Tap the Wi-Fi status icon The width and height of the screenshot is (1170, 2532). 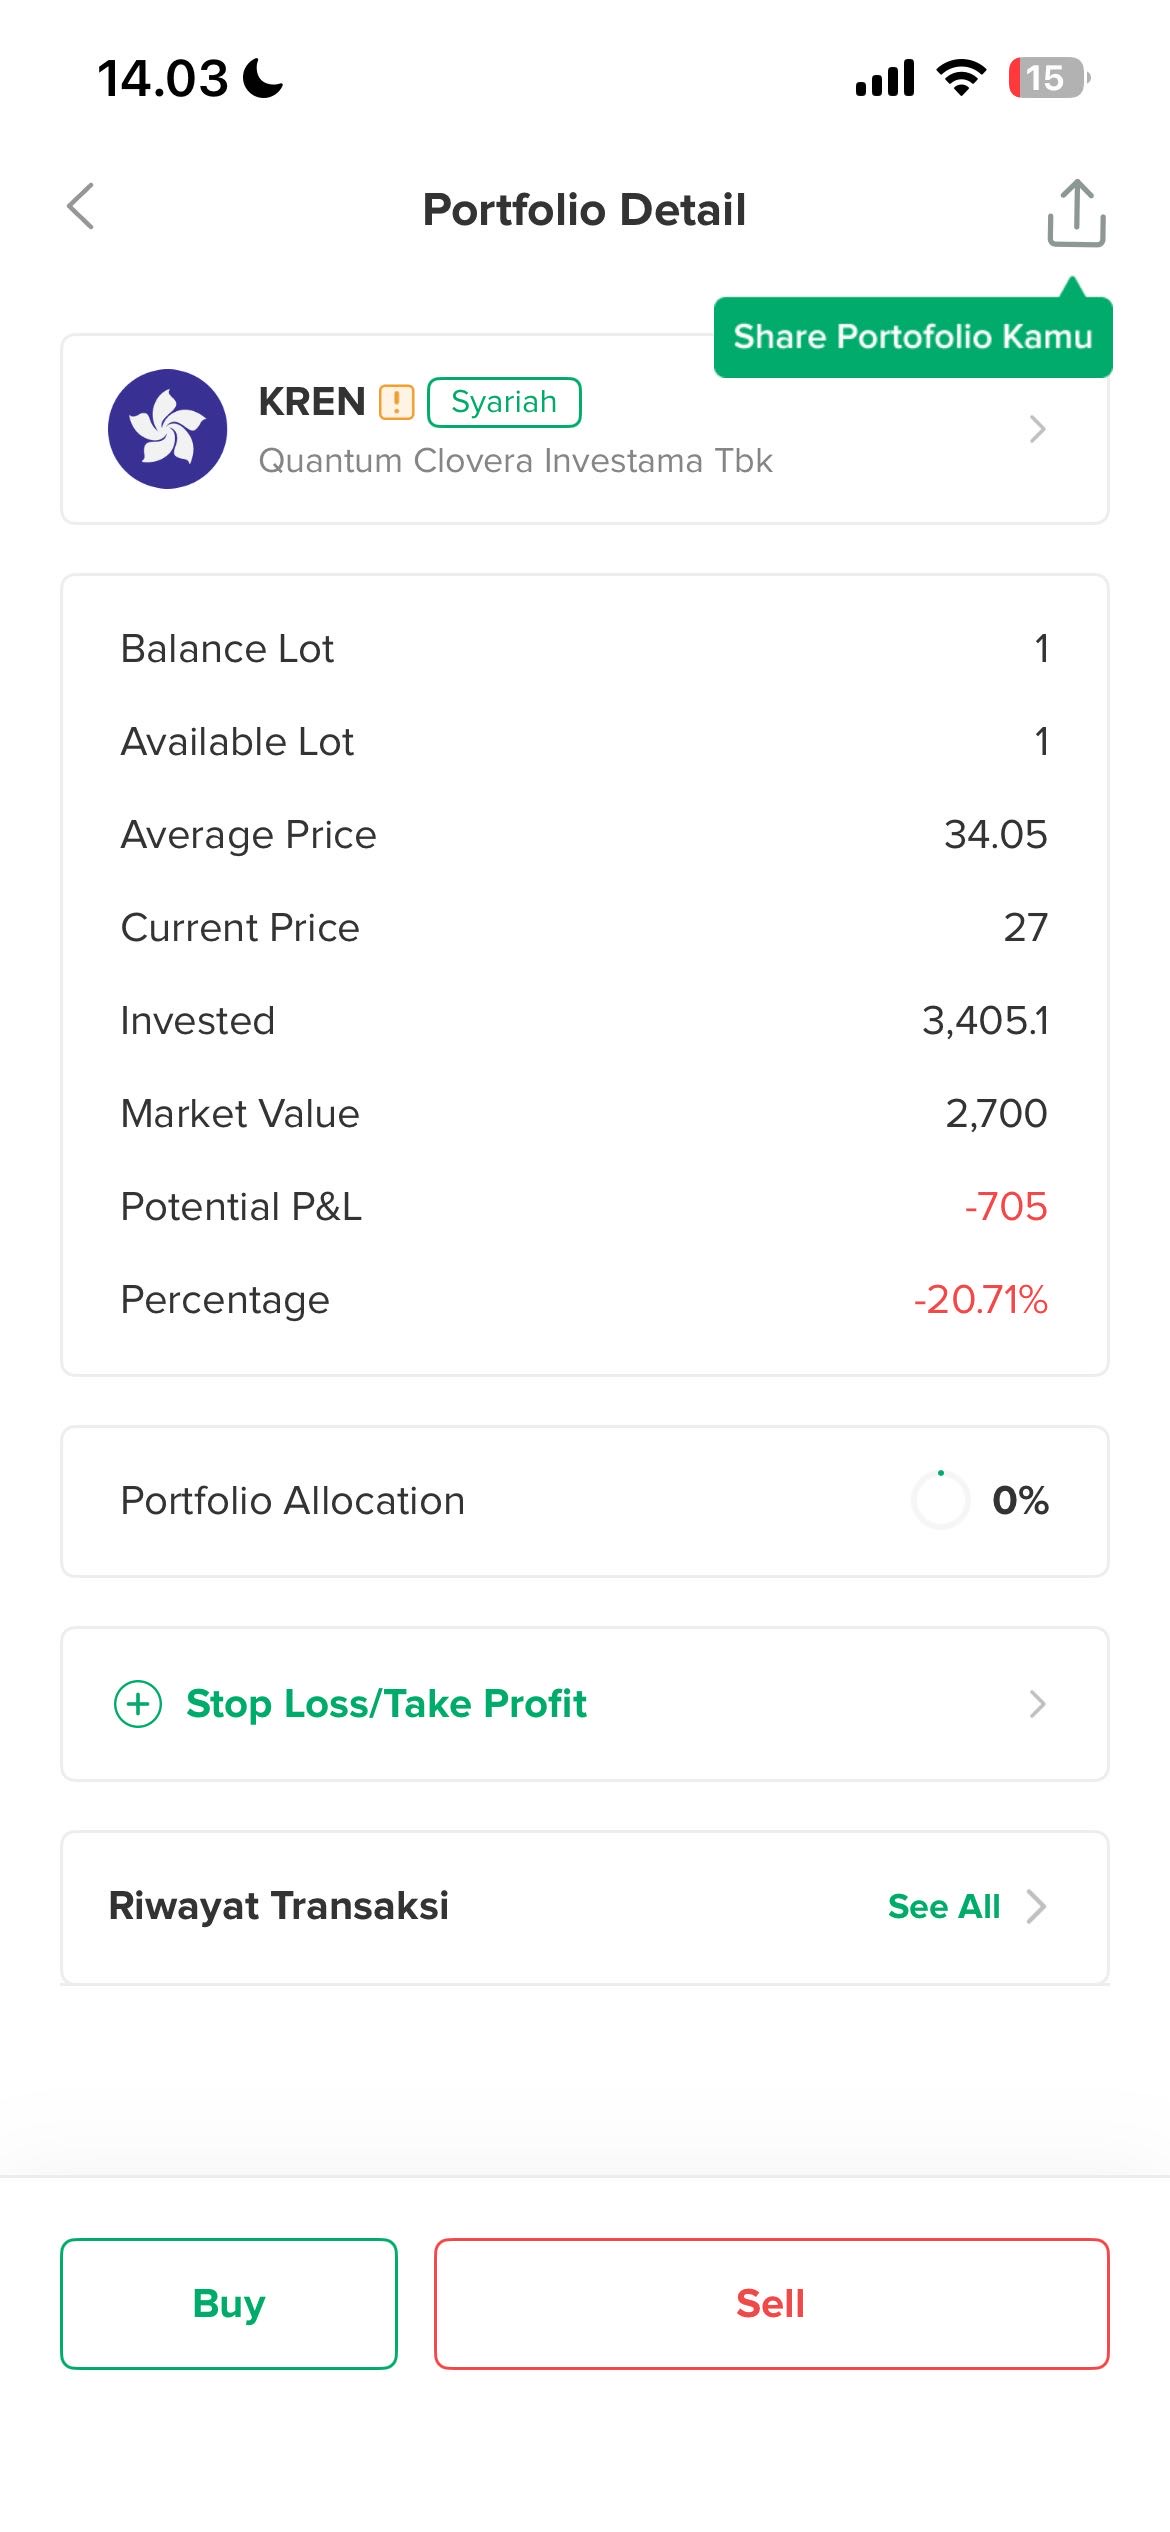(961, 78)
